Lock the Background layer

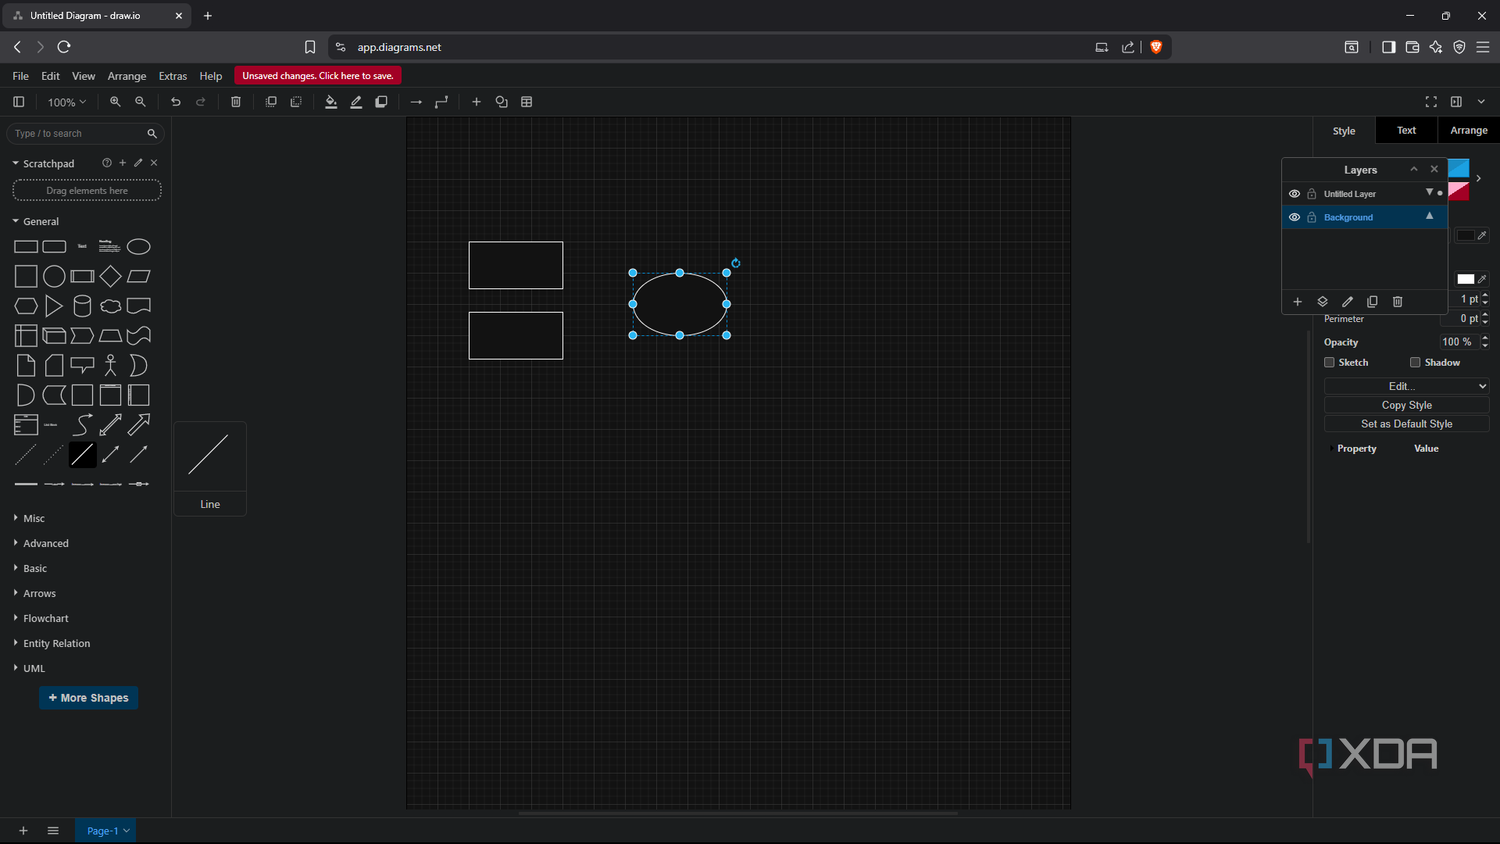(x=1312, y=217)
